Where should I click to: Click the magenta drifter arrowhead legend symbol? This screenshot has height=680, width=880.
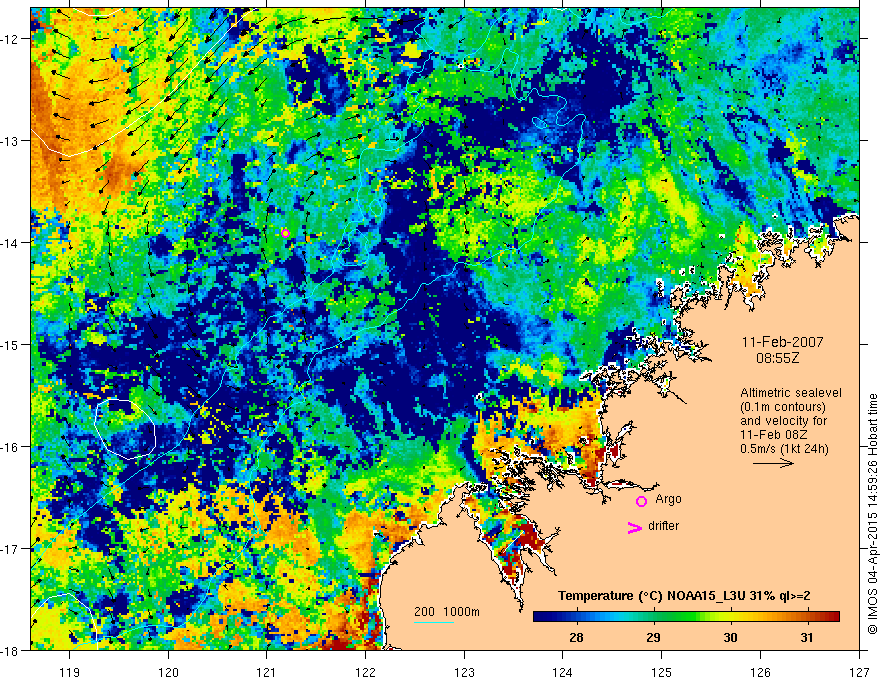click(635, 527)
